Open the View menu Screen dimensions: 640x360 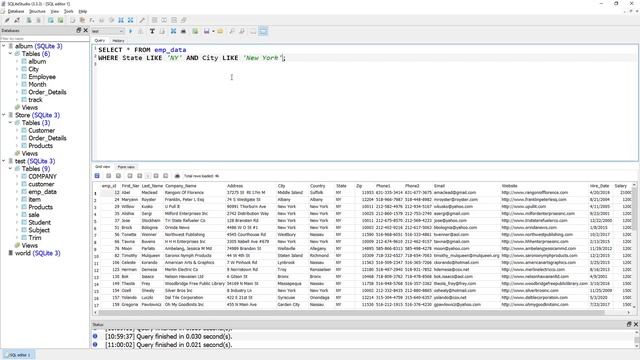[55, 11]
